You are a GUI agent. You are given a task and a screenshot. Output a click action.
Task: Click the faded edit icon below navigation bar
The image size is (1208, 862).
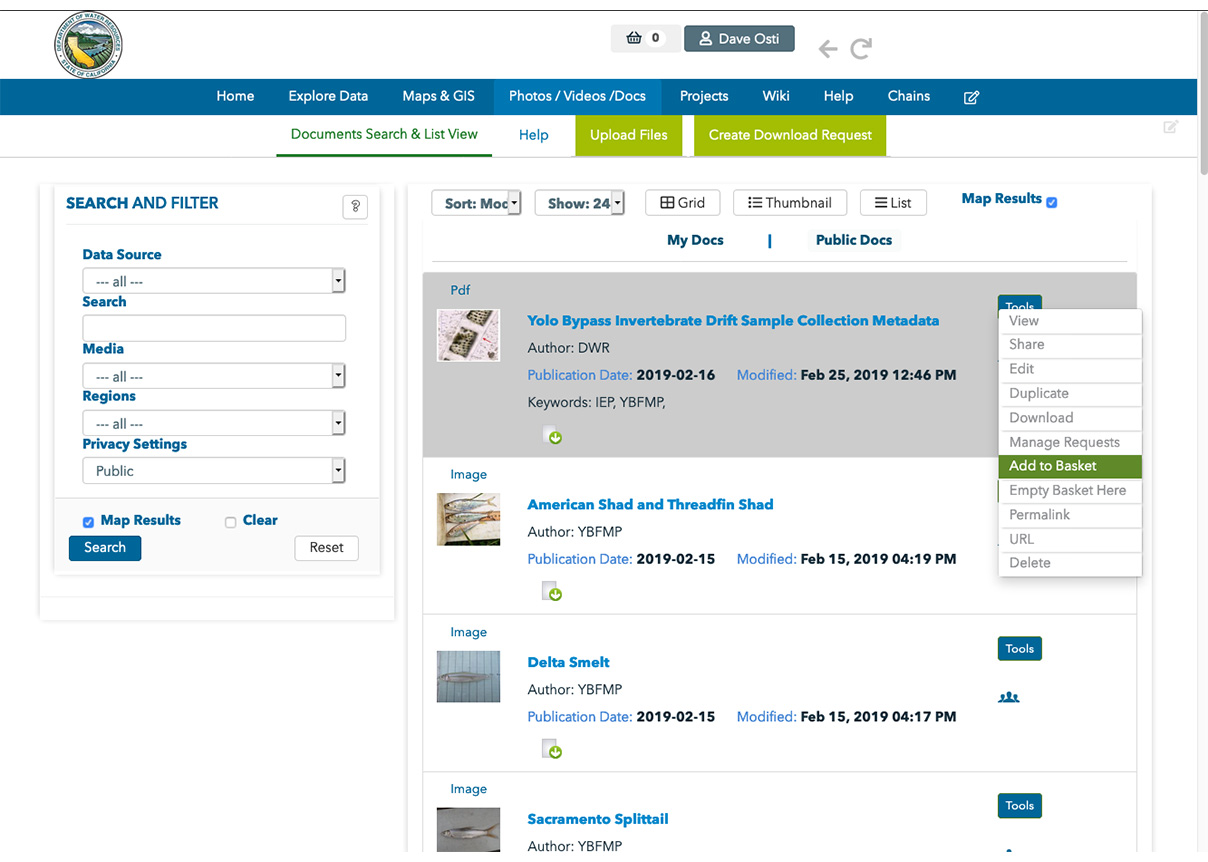click(x=1170, y=127)
